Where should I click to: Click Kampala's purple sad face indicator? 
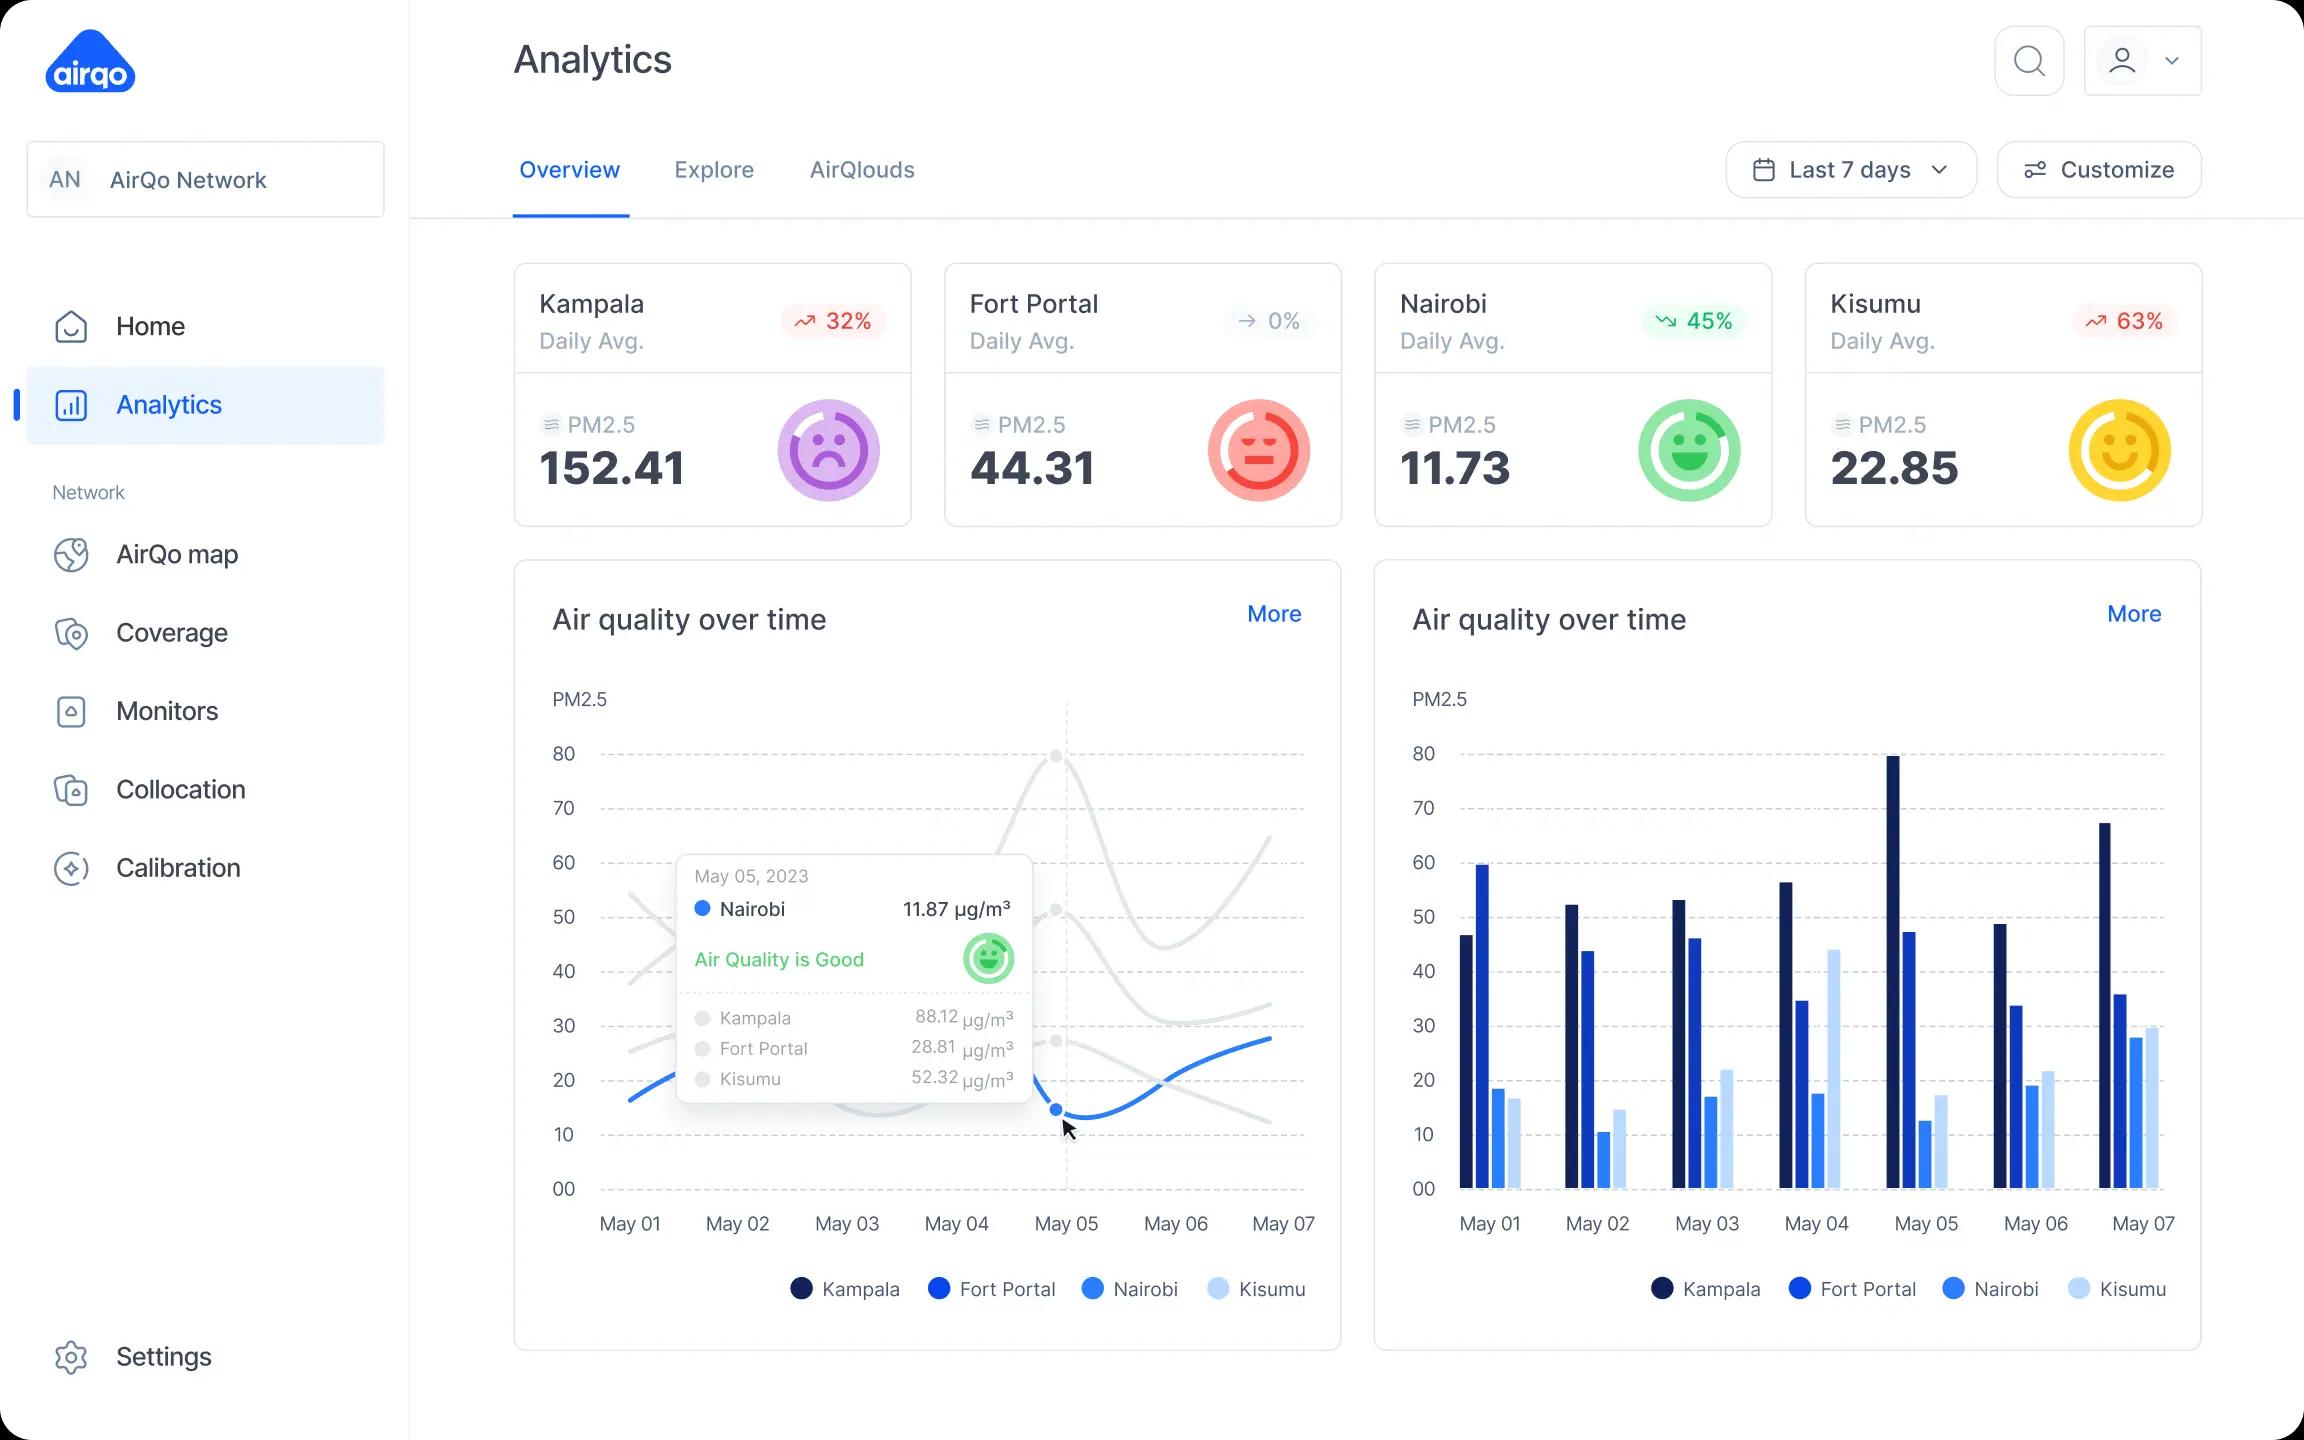click(828, 451)
